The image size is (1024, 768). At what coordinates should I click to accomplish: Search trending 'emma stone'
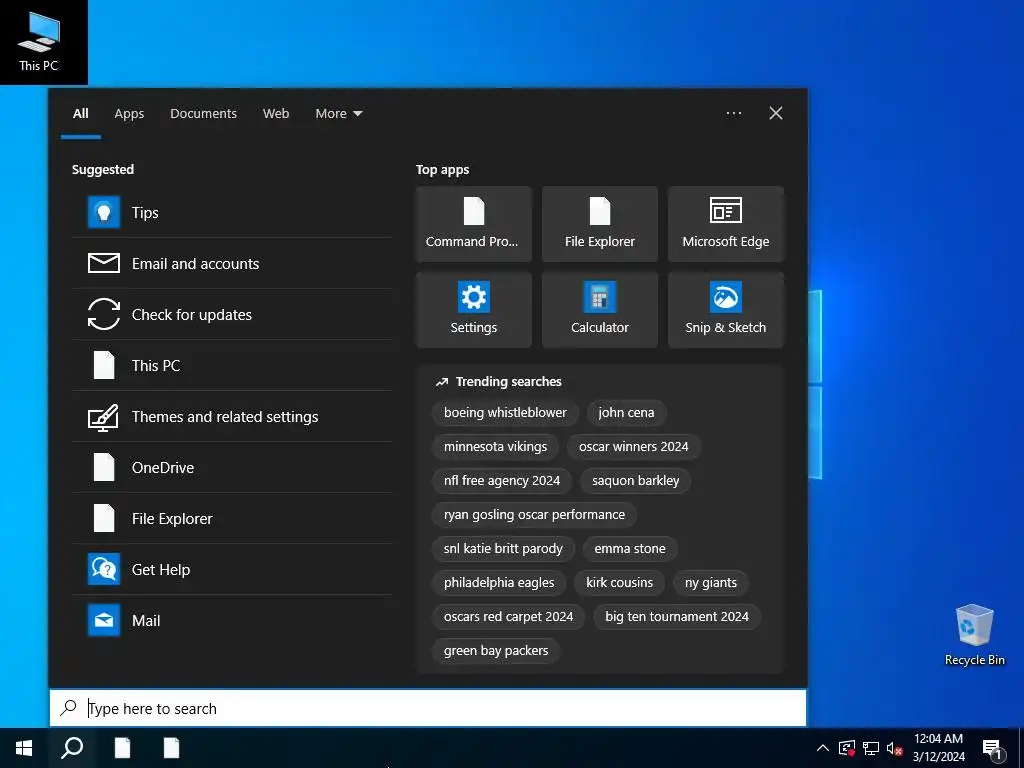[x=630, y=549]
